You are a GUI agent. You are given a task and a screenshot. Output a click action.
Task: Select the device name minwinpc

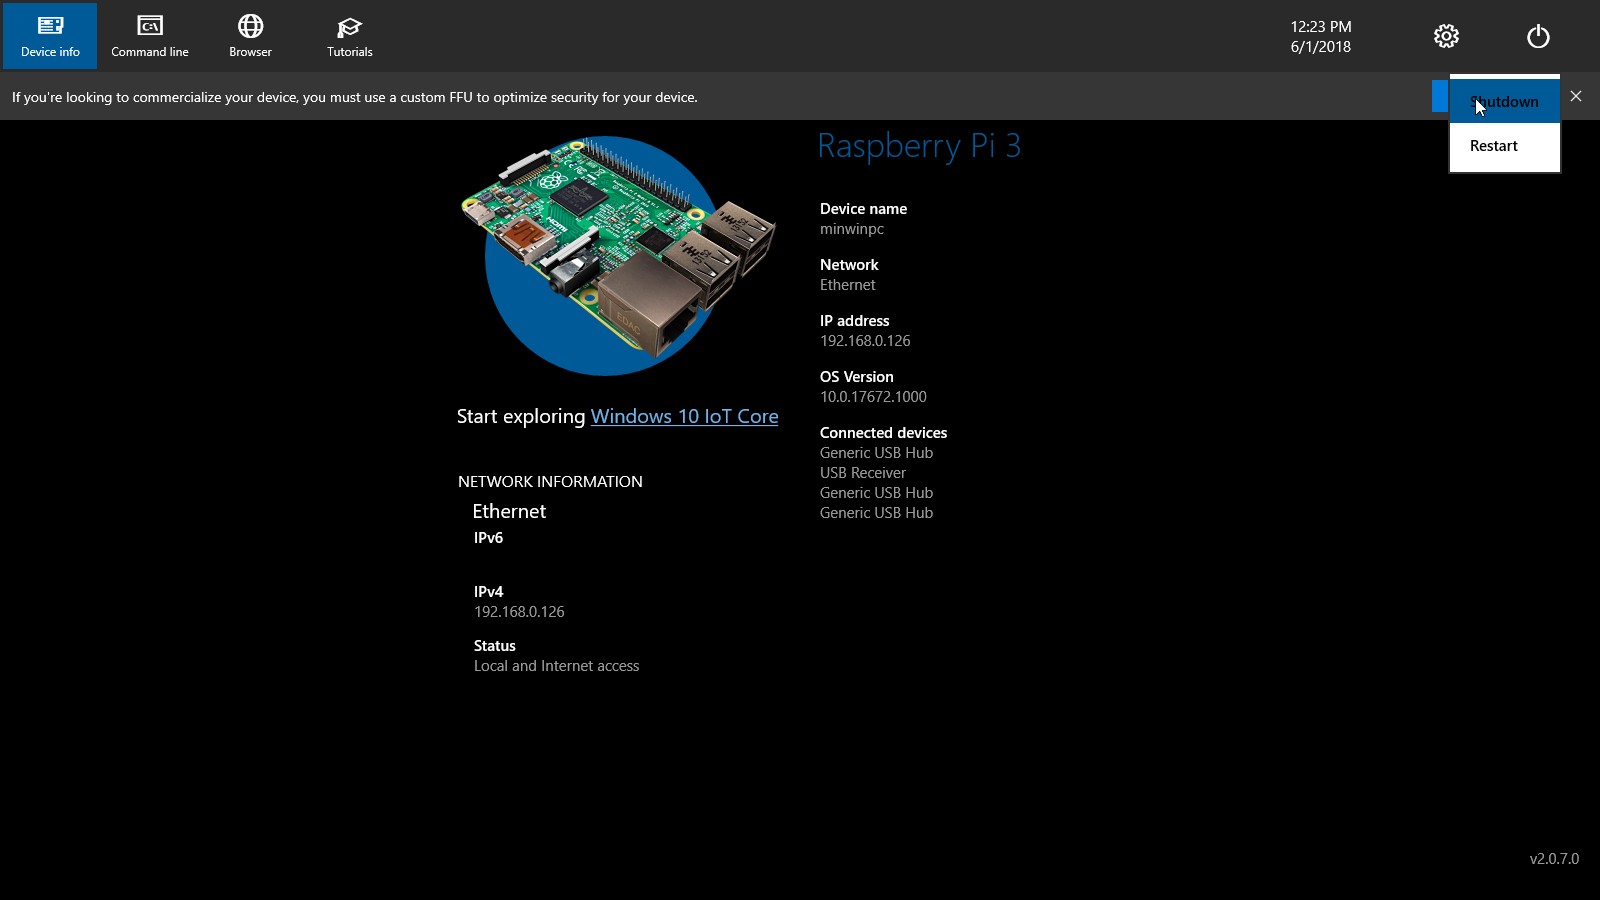(852, 229)
